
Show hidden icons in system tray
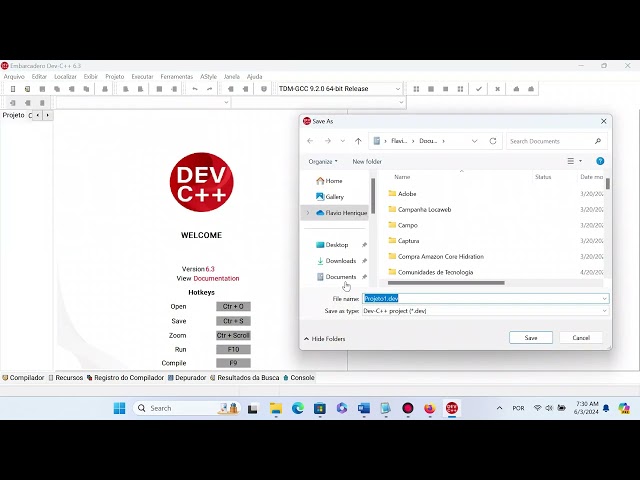pos(499,408)
